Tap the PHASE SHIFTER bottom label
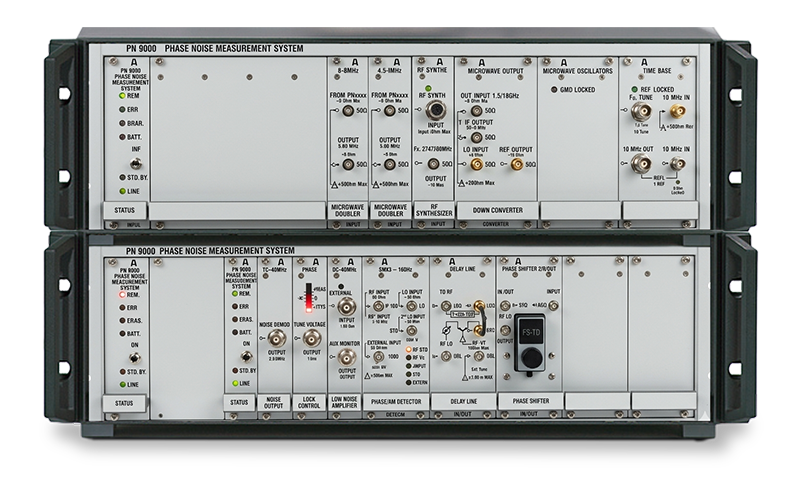The image size is (800, 487). click(x=531, y=401)
